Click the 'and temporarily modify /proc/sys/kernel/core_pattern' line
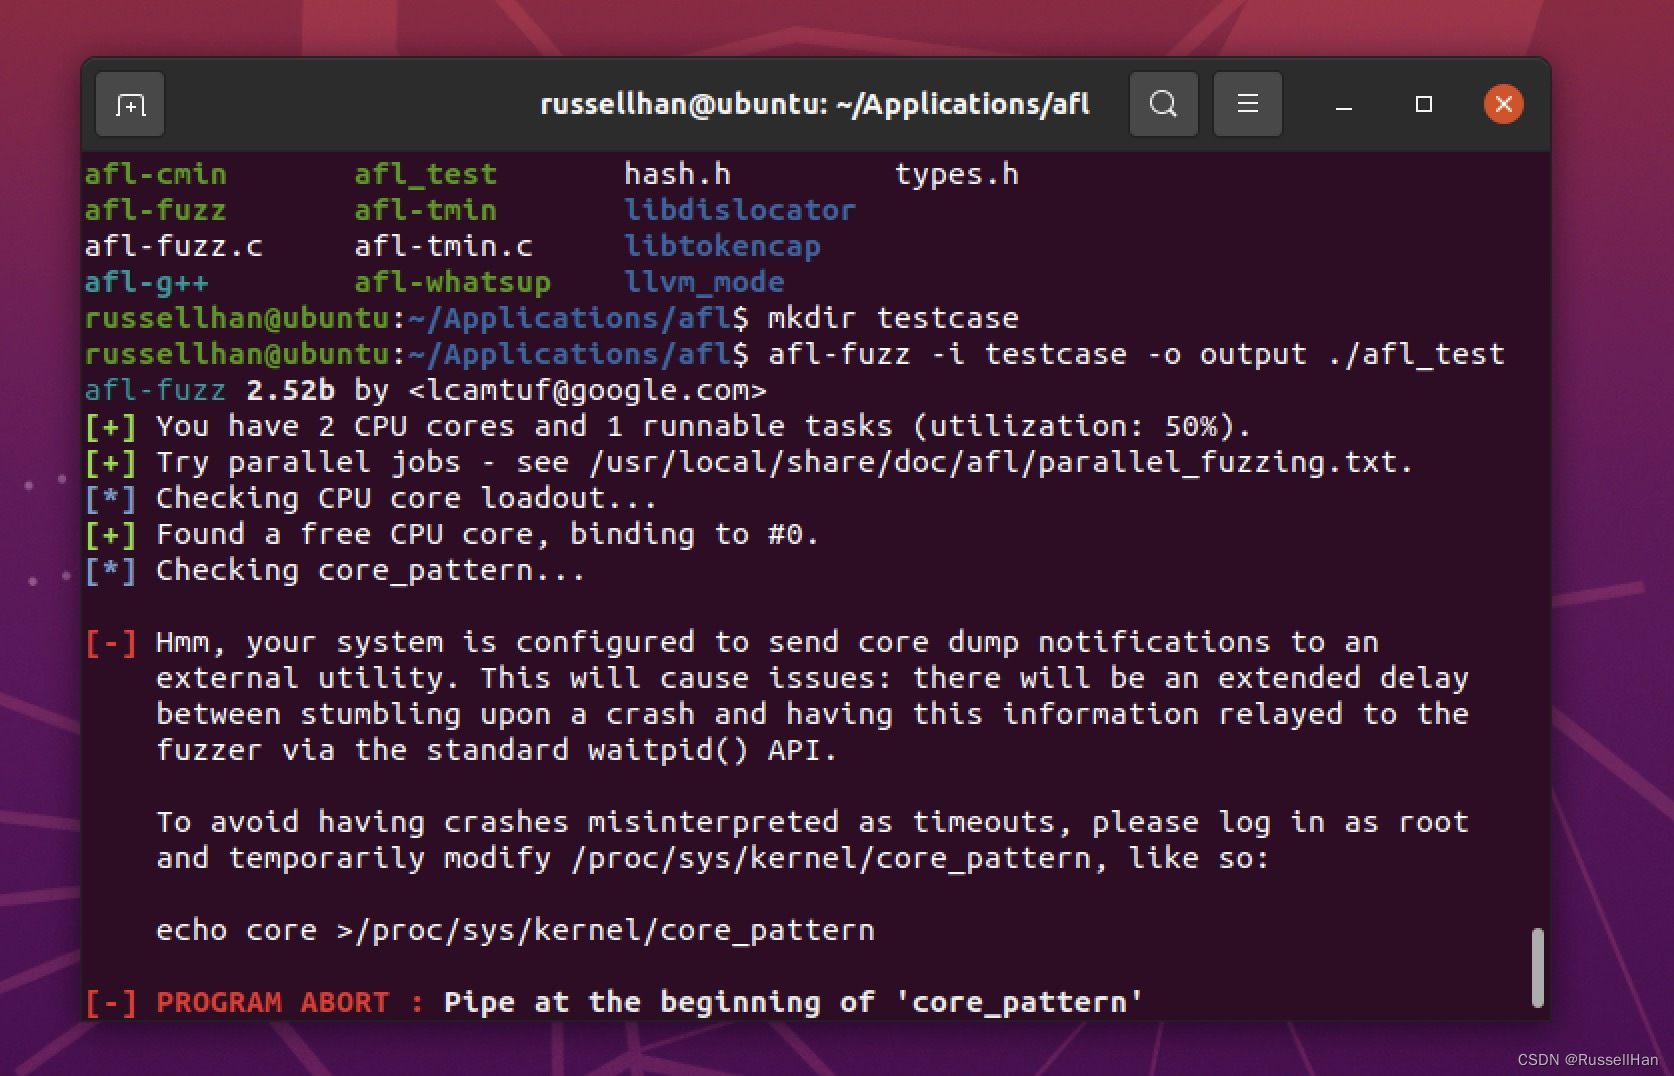Screen dimensions: 1674x1076 713,858
